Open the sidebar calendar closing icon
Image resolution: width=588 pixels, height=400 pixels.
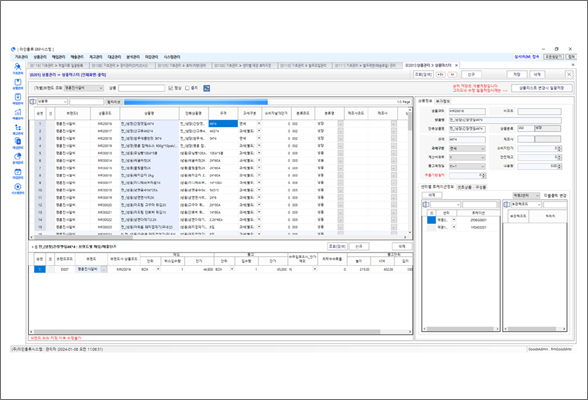pos(18,172)
